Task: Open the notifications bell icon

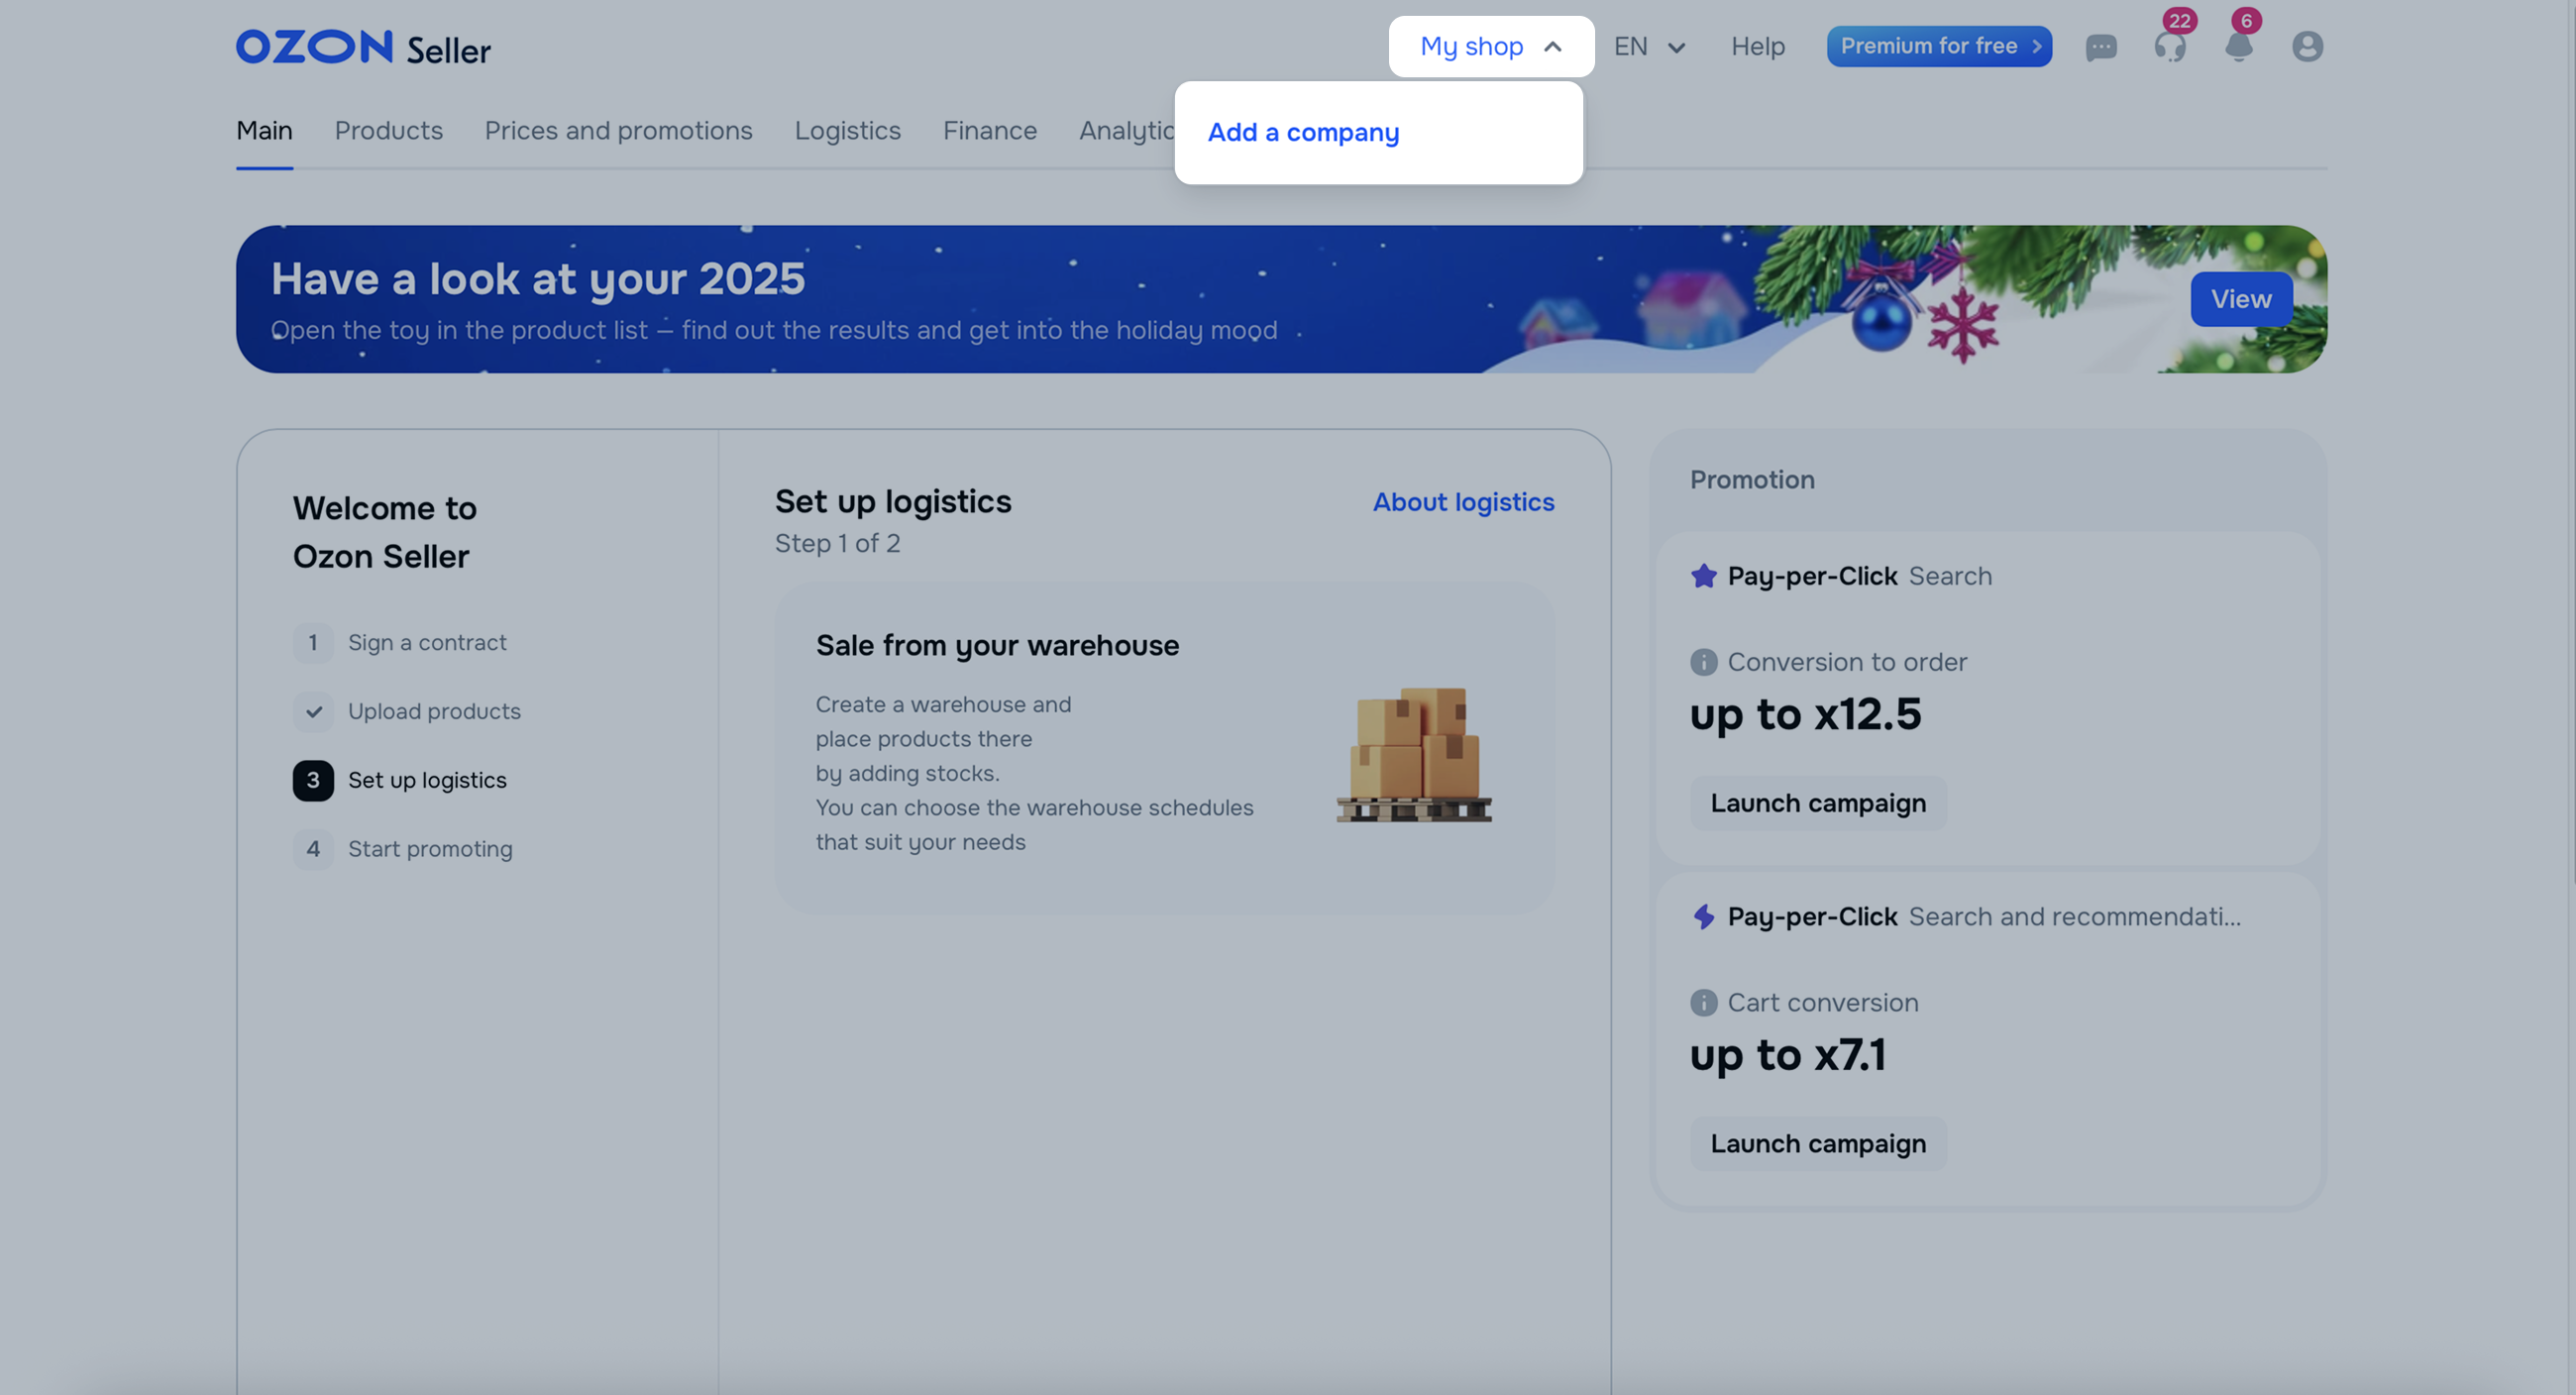Action: coord(2238,47)
